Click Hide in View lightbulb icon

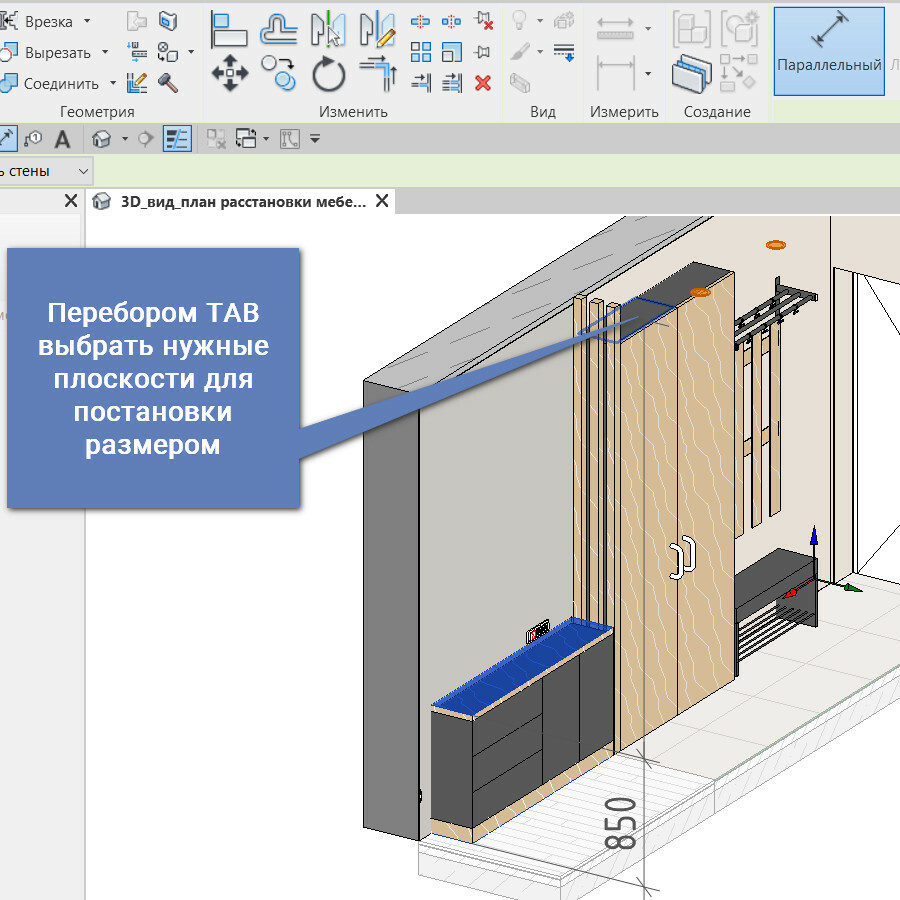tap(519, 21)
